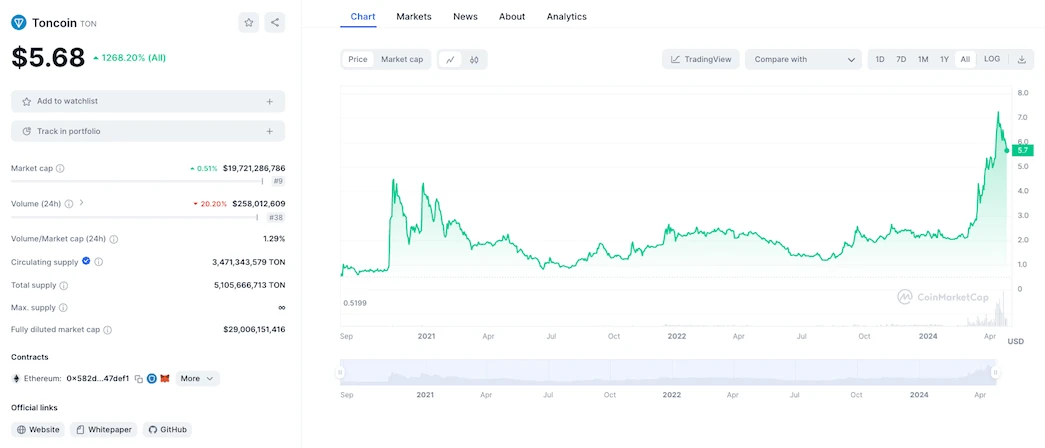The height and width of the screenshot is (448, 1045).
Task: Open the Compare with dropdown
Action: coord(804,59)
